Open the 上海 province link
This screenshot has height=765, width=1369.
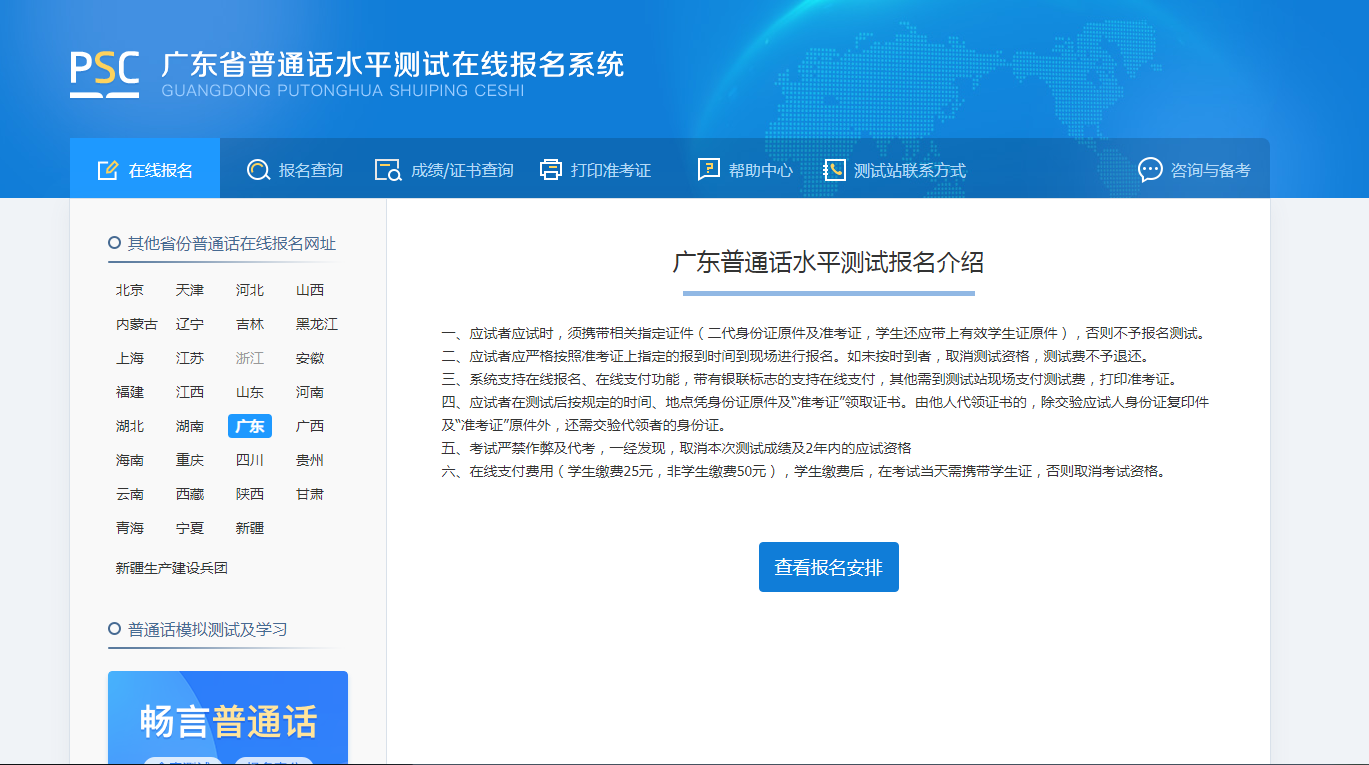click(x=130, y=358)
